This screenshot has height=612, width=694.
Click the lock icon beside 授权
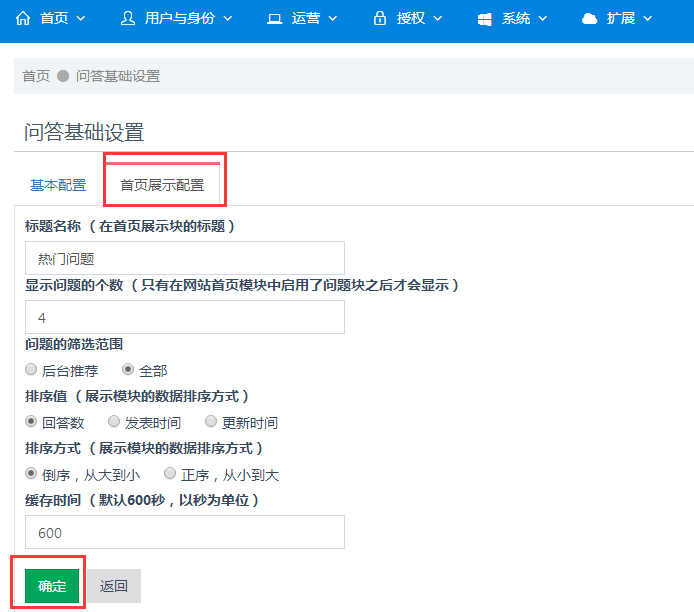tap(379, 18)
